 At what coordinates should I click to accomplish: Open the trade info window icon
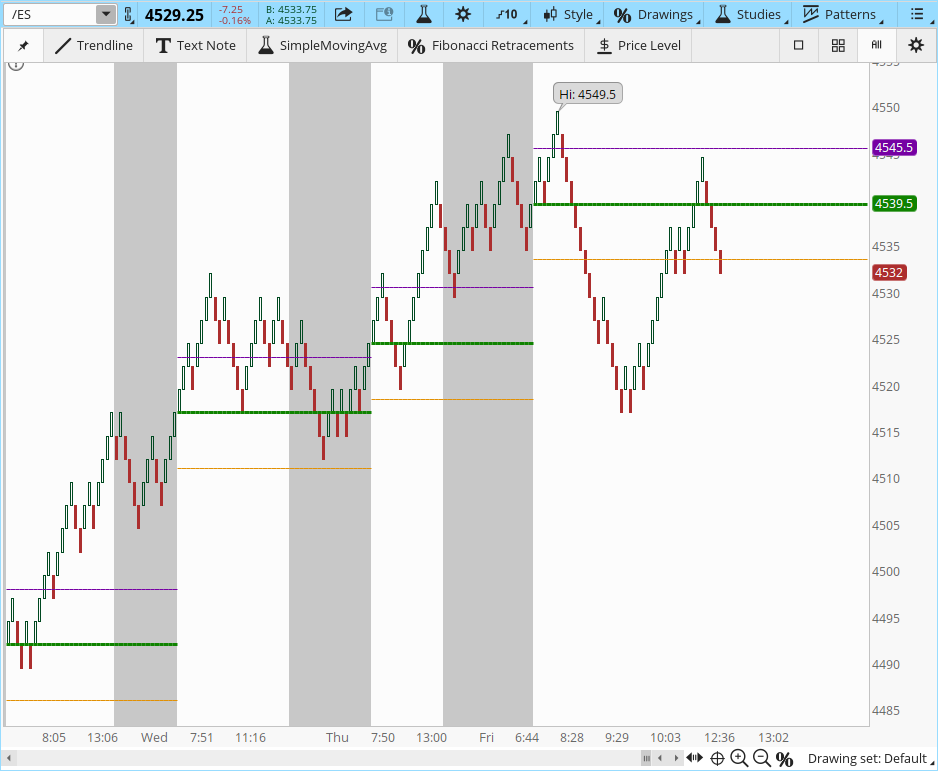pyautogui.click(x=384, y=14)
